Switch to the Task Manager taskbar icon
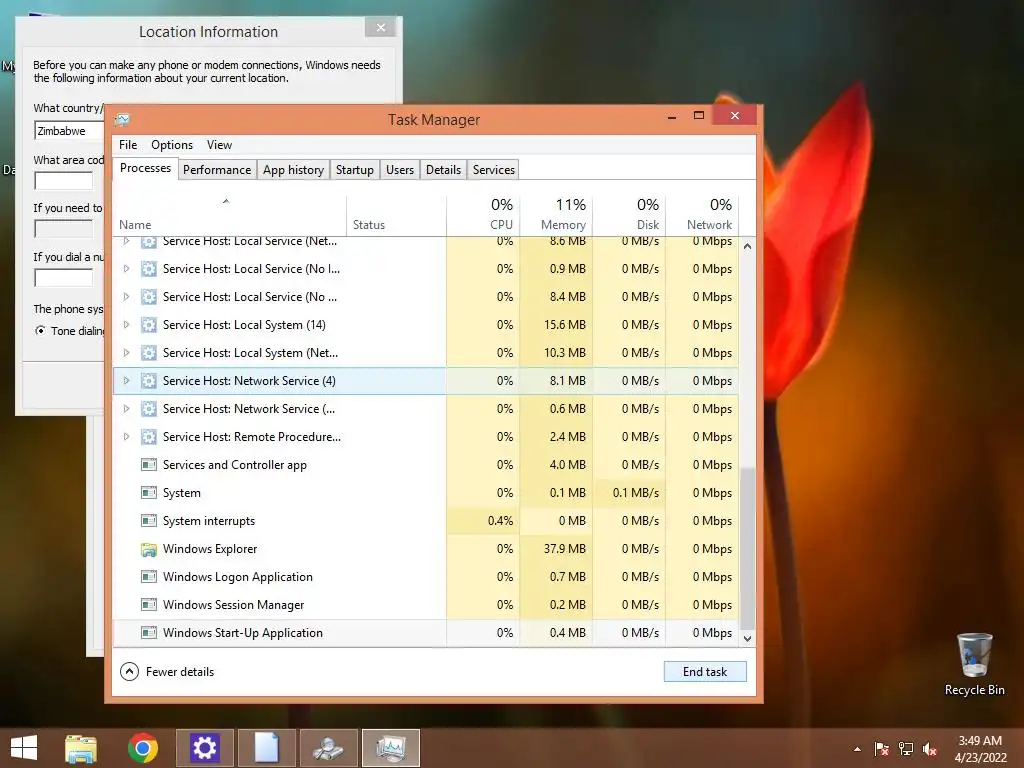 coord(391,748)
